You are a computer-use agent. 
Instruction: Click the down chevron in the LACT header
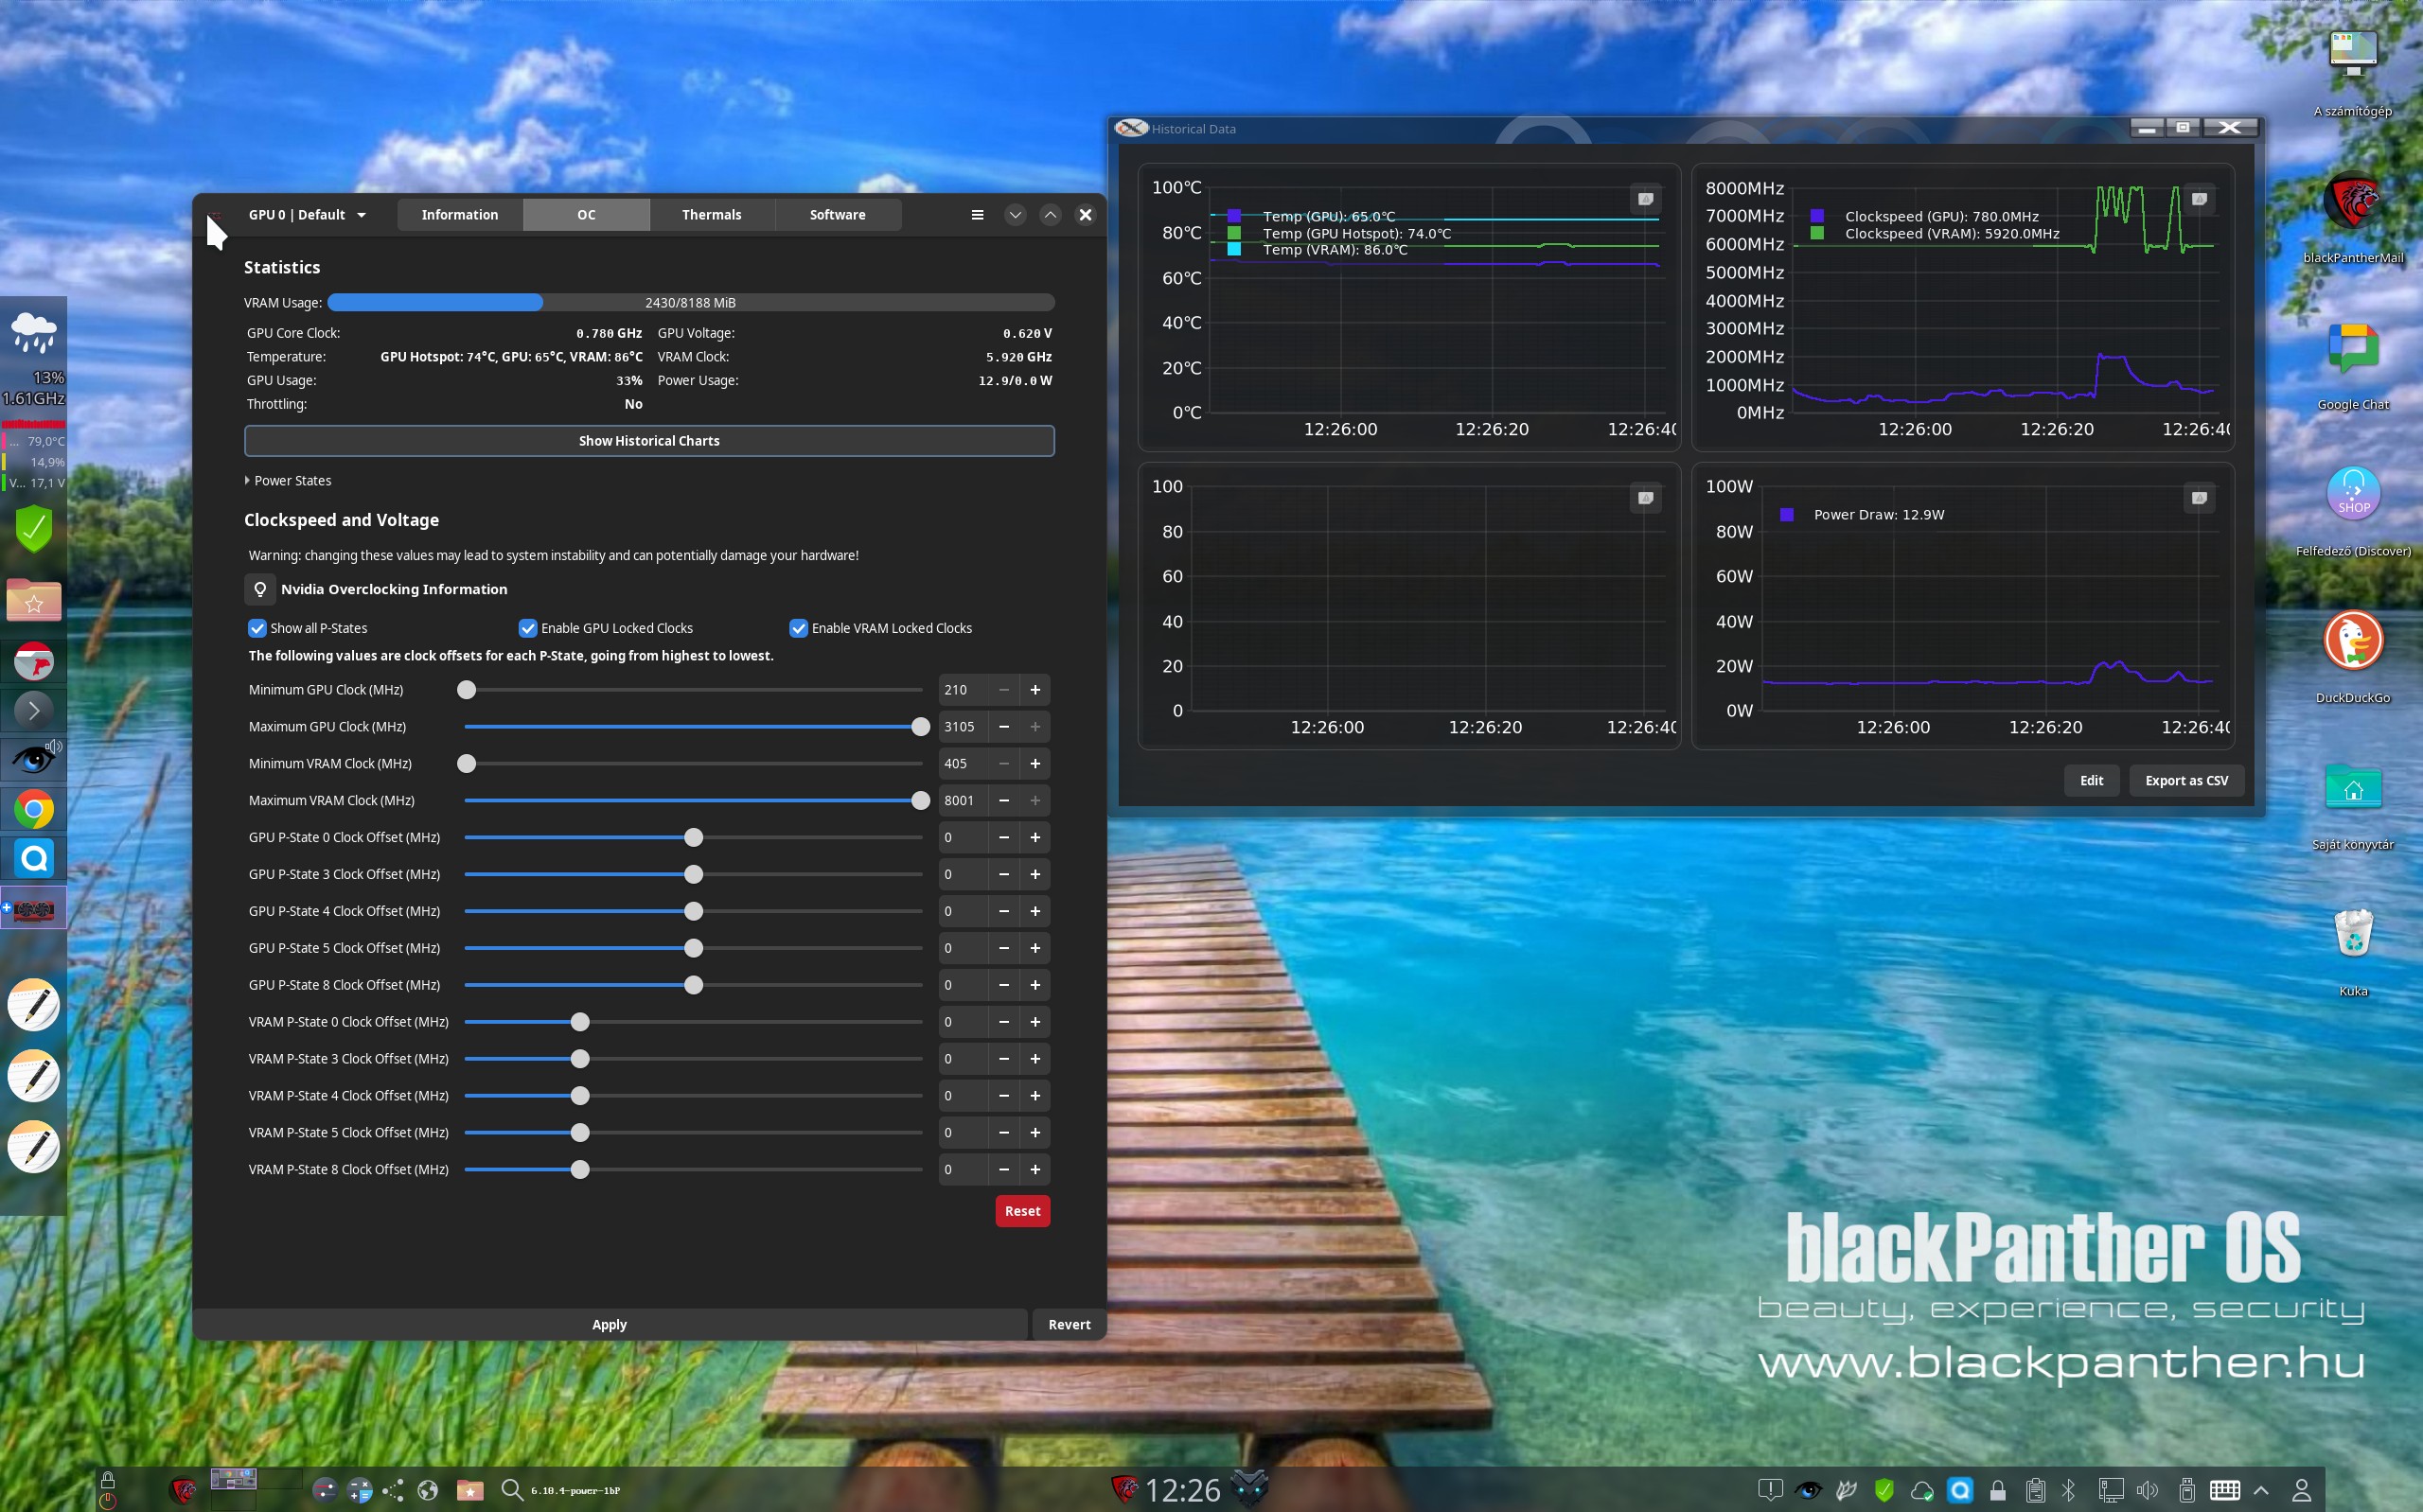(x=1015, y=215)
